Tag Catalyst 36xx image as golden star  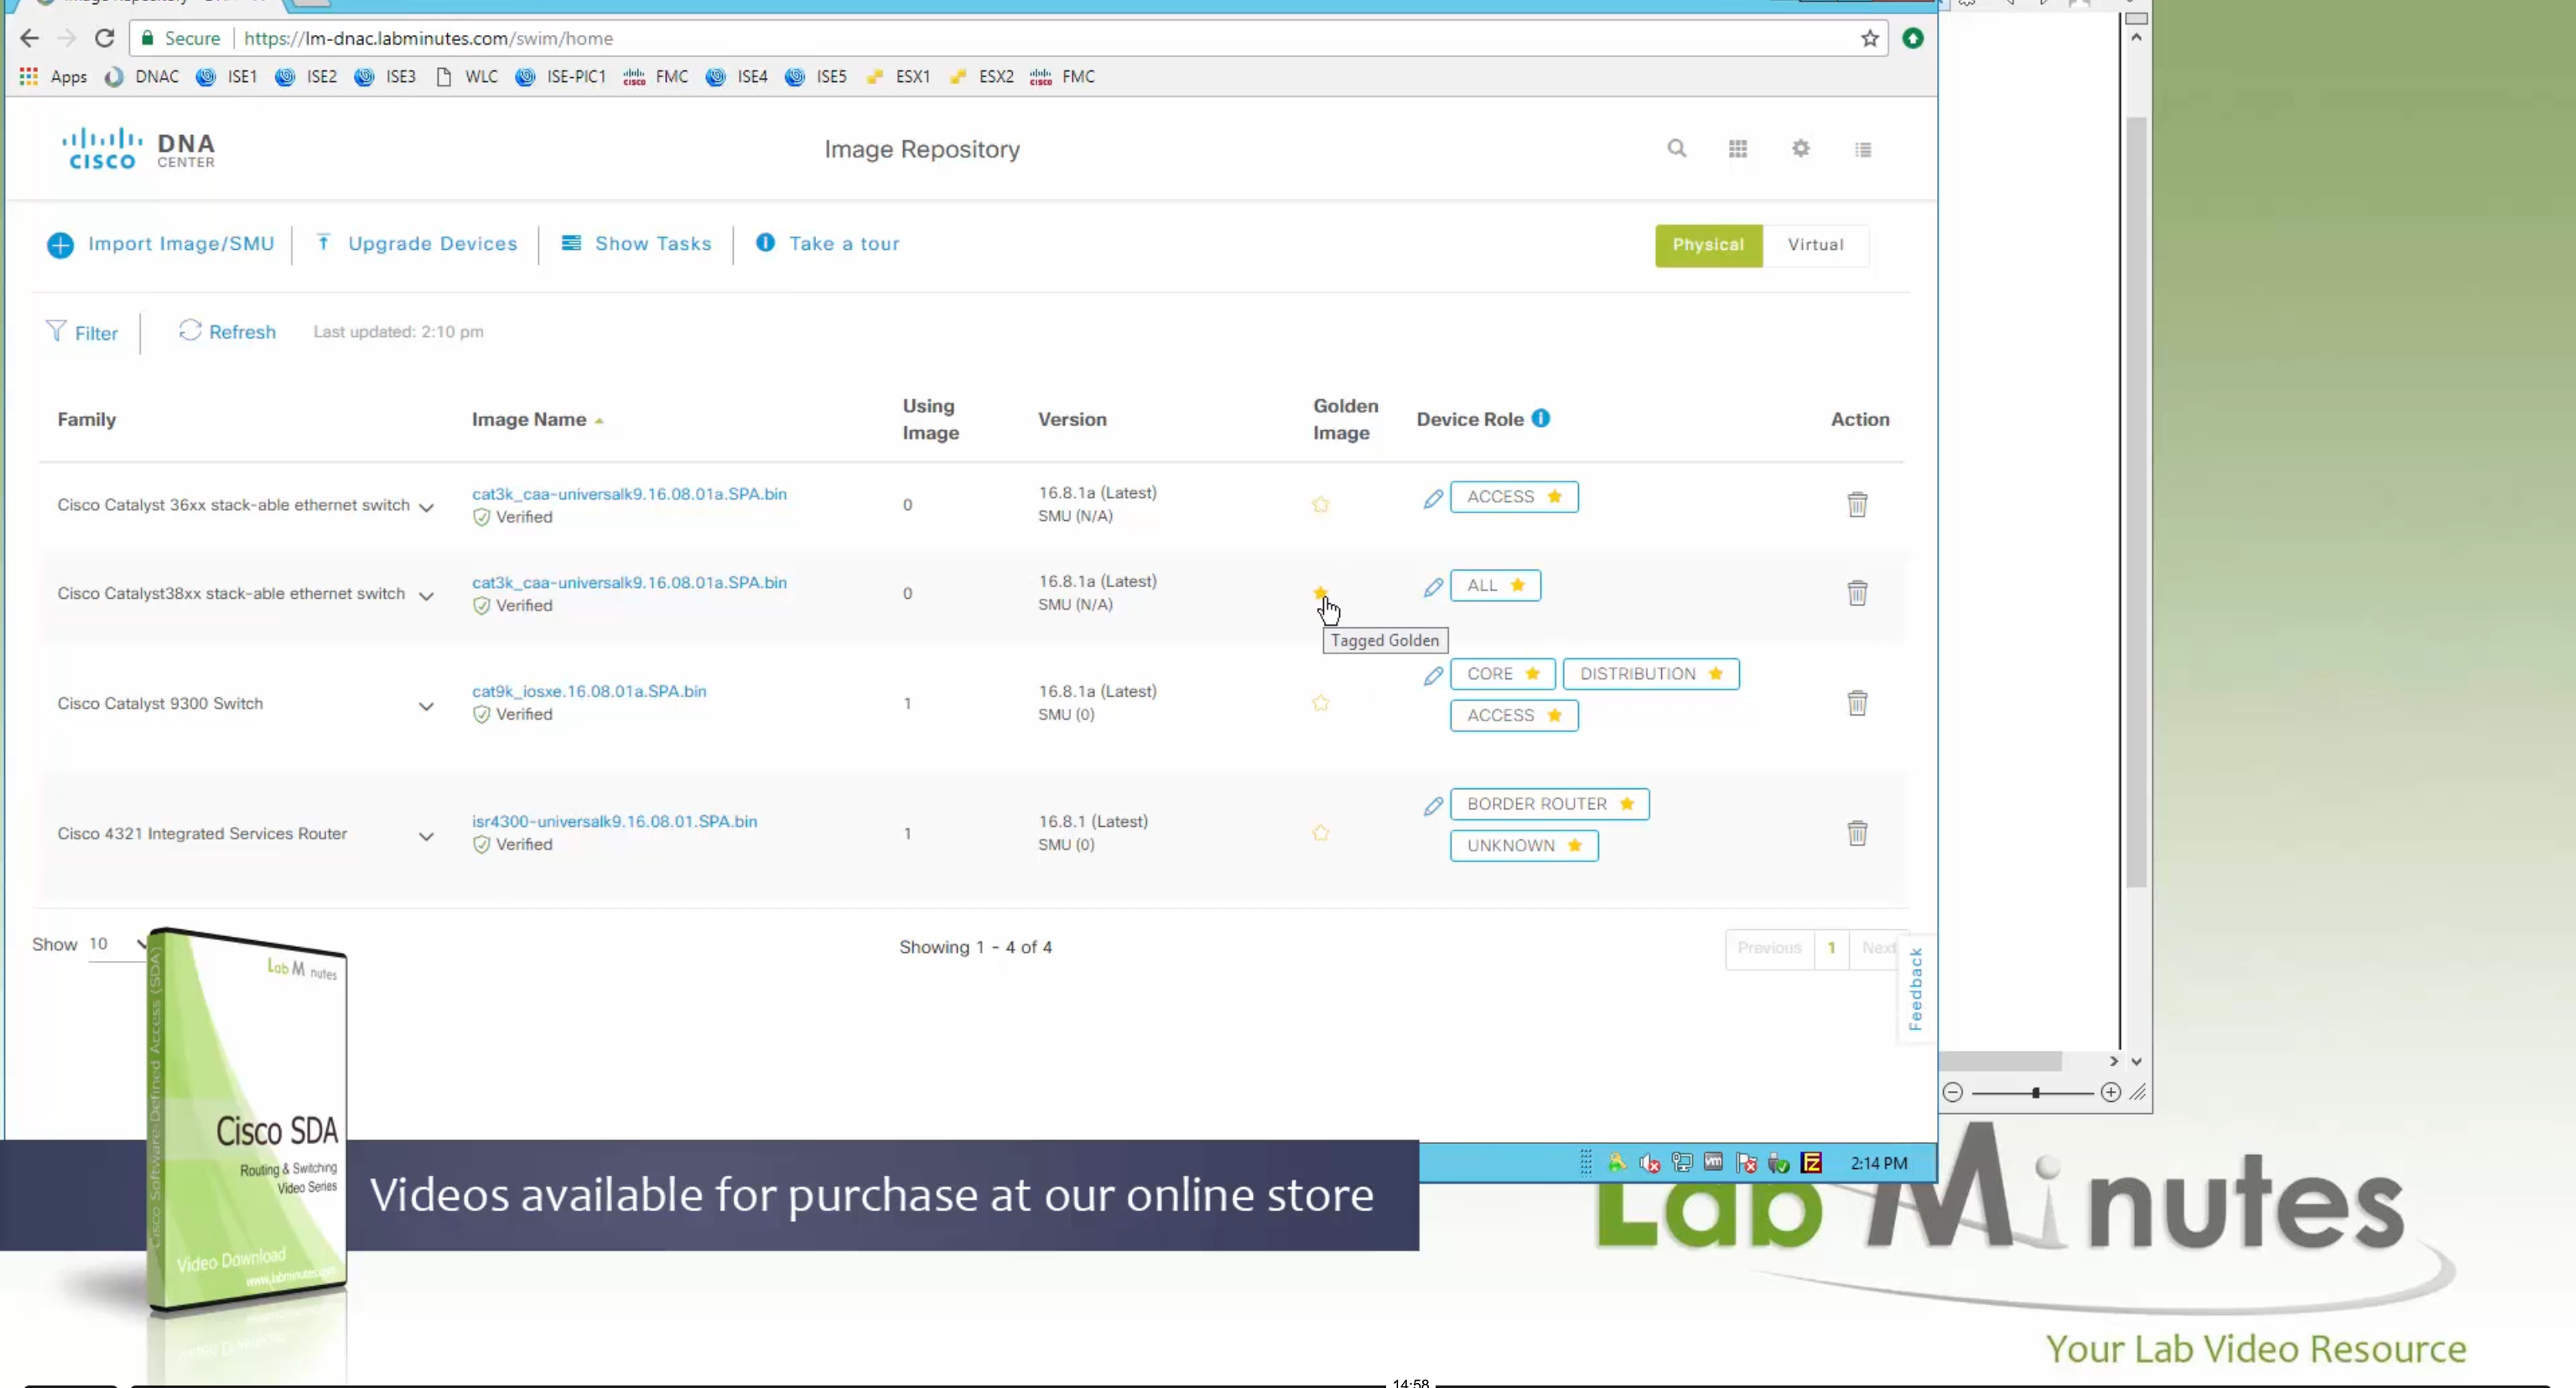click(1320, 505)
